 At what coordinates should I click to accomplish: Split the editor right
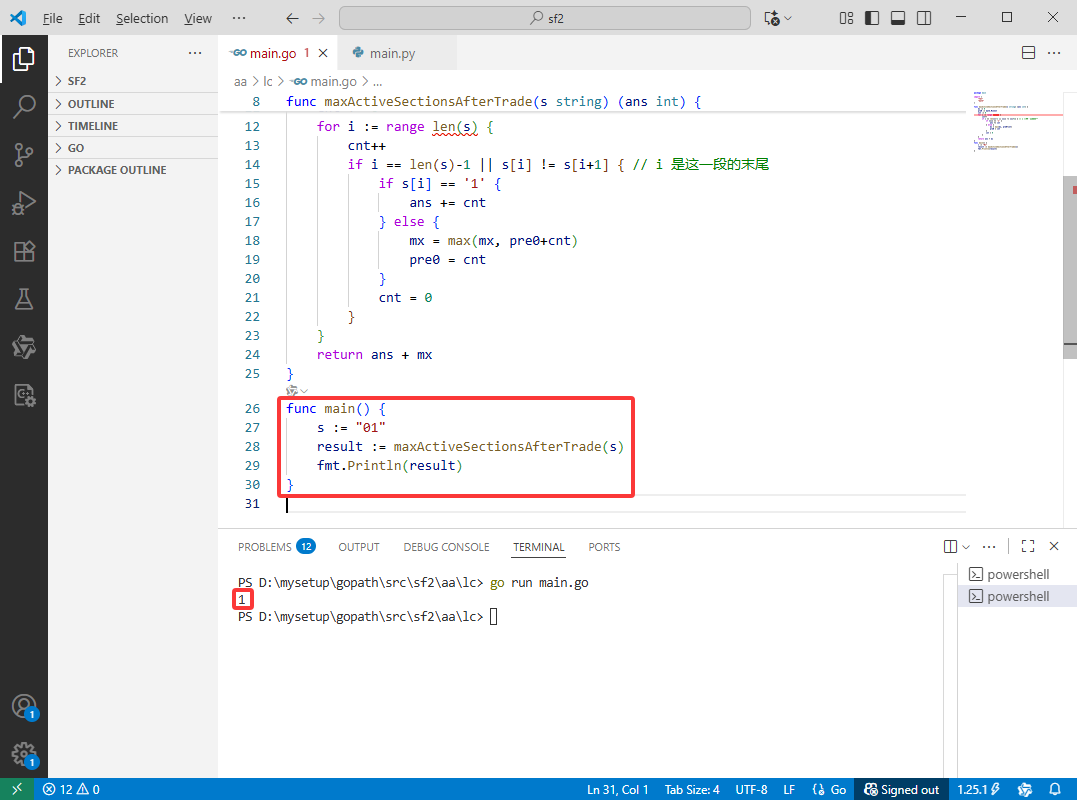[1028, 53]
